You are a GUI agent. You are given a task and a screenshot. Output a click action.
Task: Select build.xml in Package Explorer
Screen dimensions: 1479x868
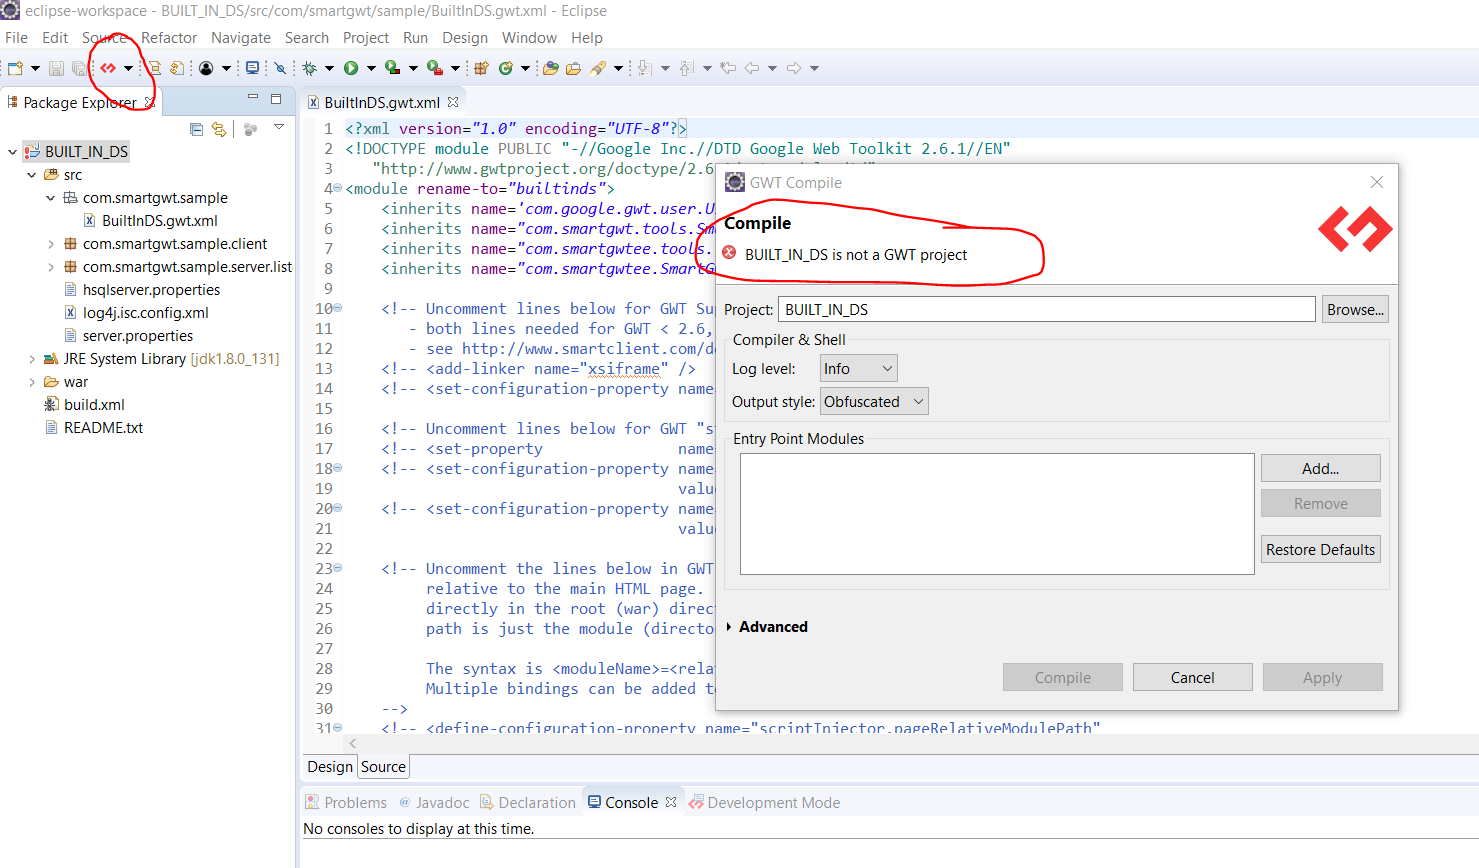84,405
